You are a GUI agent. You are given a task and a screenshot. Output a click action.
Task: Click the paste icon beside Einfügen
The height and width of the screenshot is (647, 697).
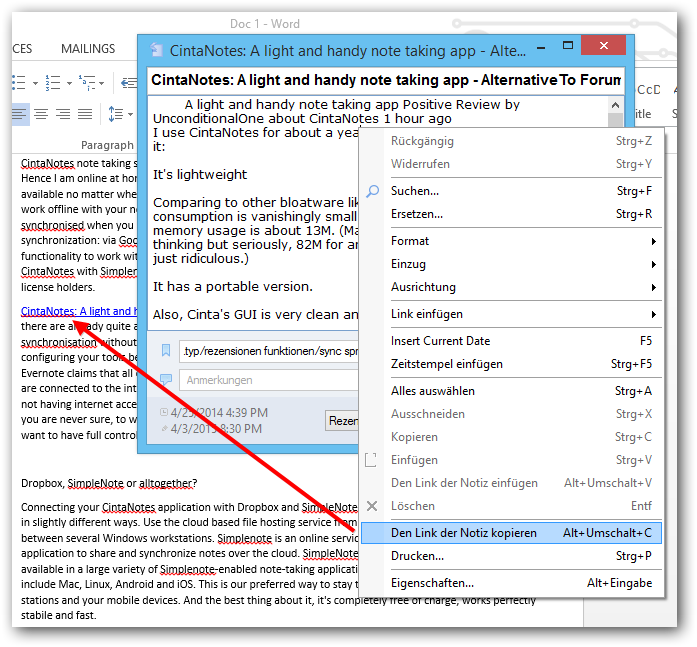(371, 460)
